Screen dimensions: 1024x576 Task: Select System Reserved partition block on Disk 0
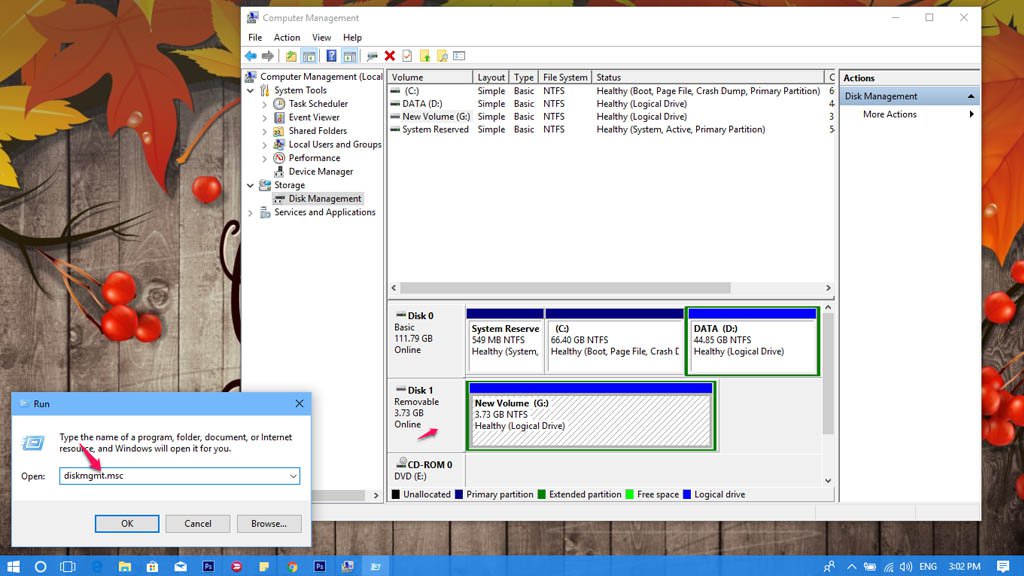pos(505,342)
